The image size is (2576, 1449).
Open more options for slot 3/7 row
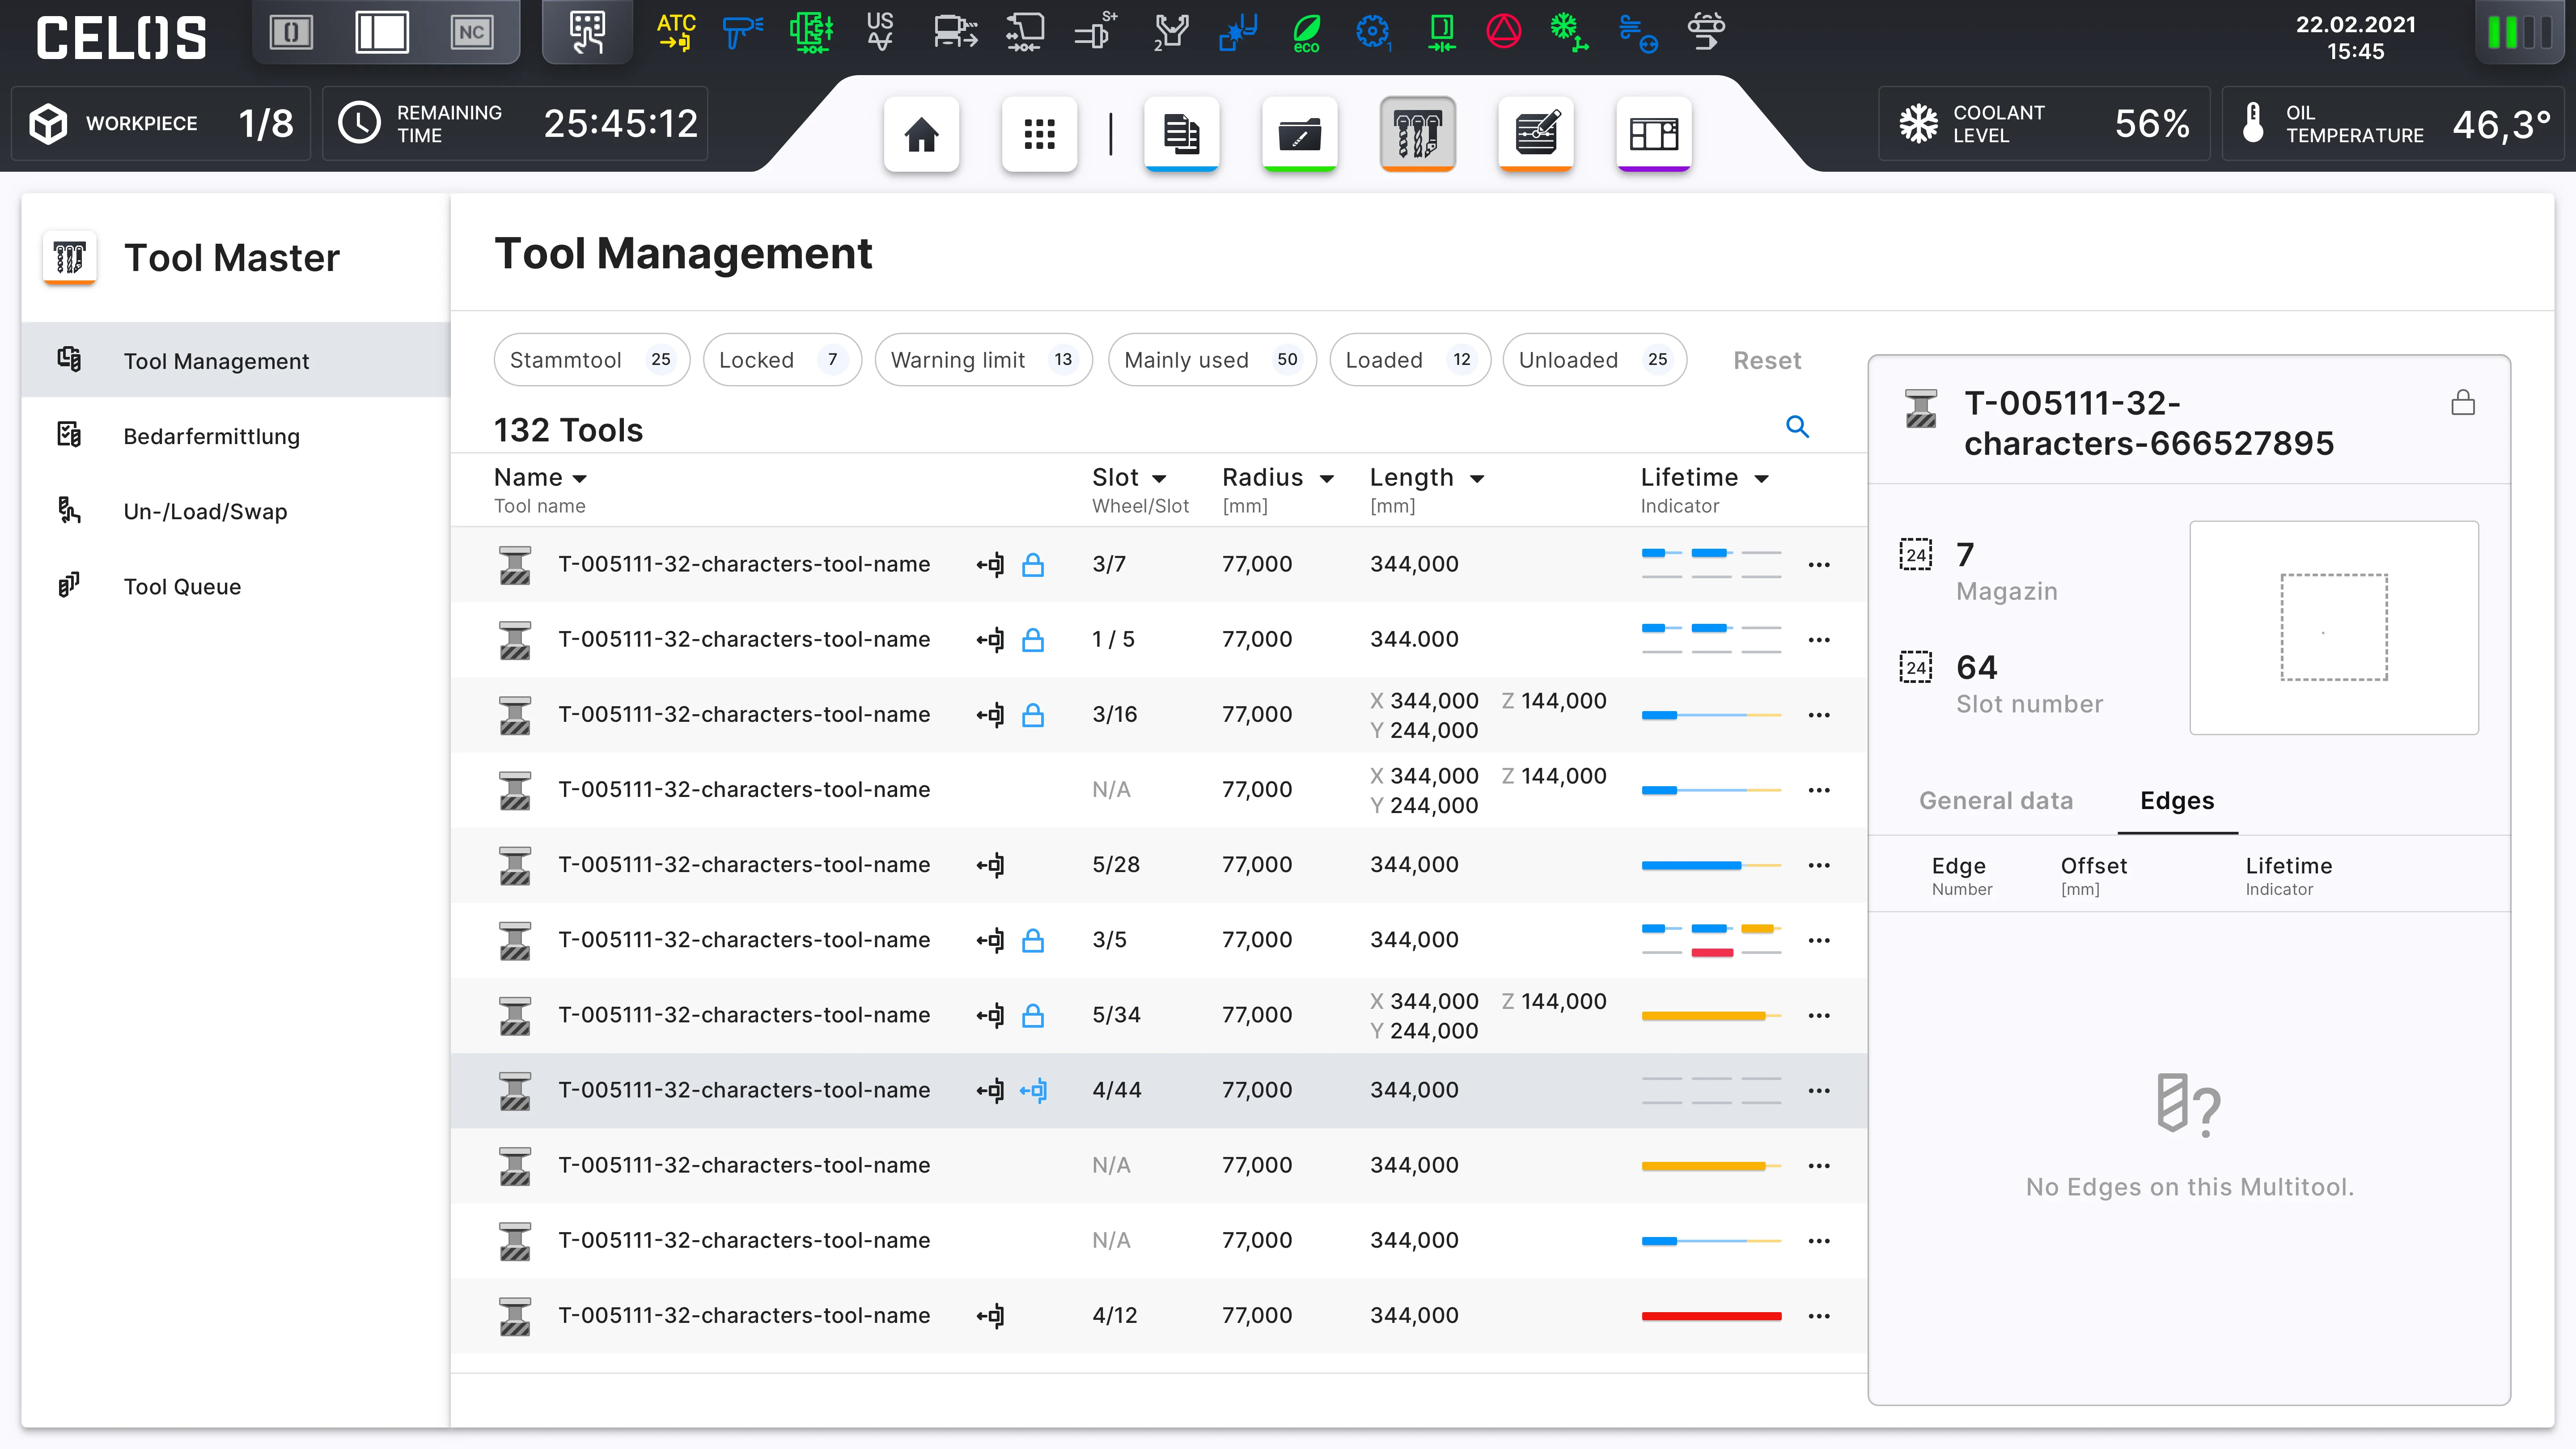coord(1819,565)
